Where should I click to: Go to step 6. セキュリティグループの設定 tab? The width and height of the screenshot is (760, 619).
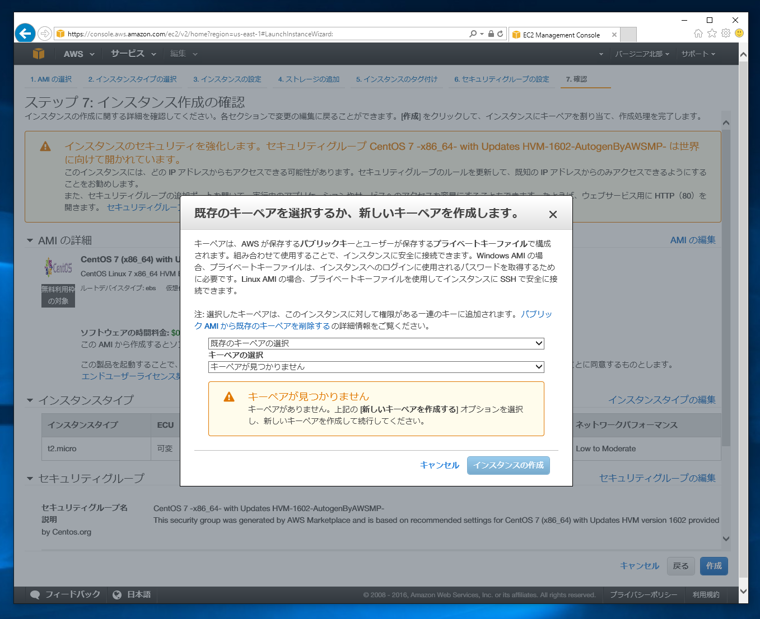[x=502, y=79]
